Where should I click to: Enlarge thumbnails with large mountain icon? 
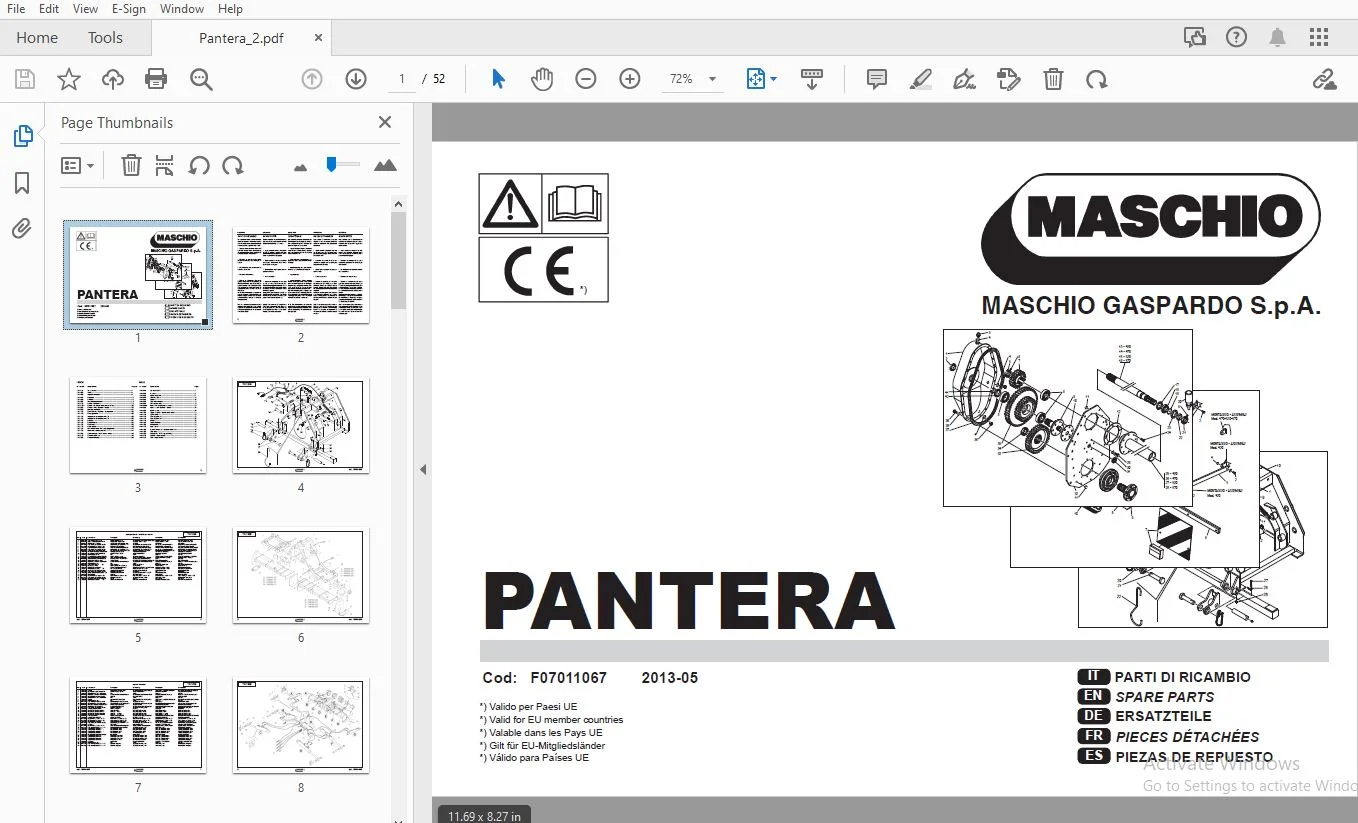click(x=385, y=166)
